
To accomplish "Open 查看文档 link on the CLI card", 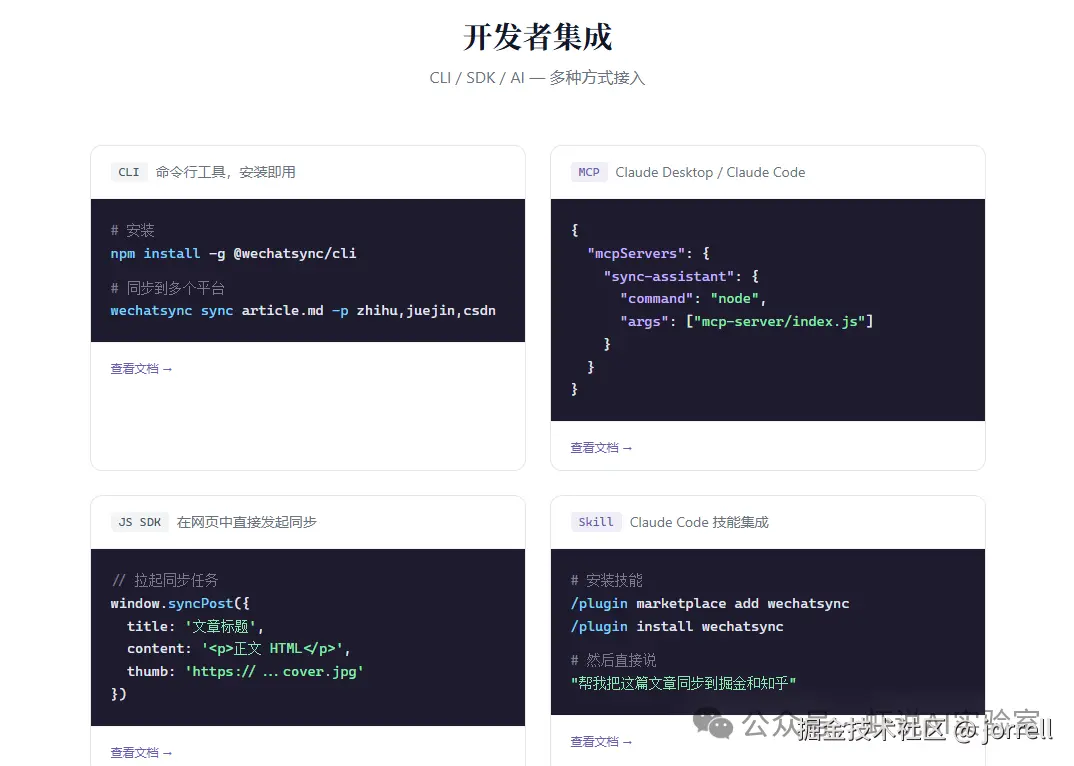I will click(136, 368).
